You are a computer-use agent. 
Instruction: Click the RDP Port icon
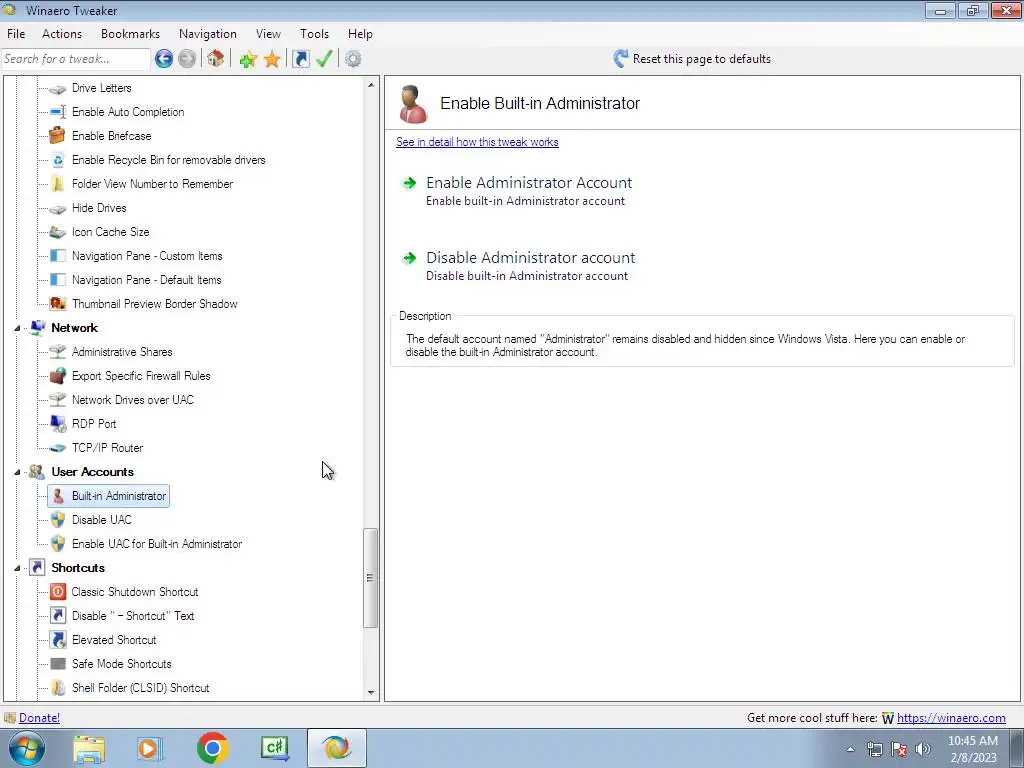pyautogui.click(x=57, y=424)
